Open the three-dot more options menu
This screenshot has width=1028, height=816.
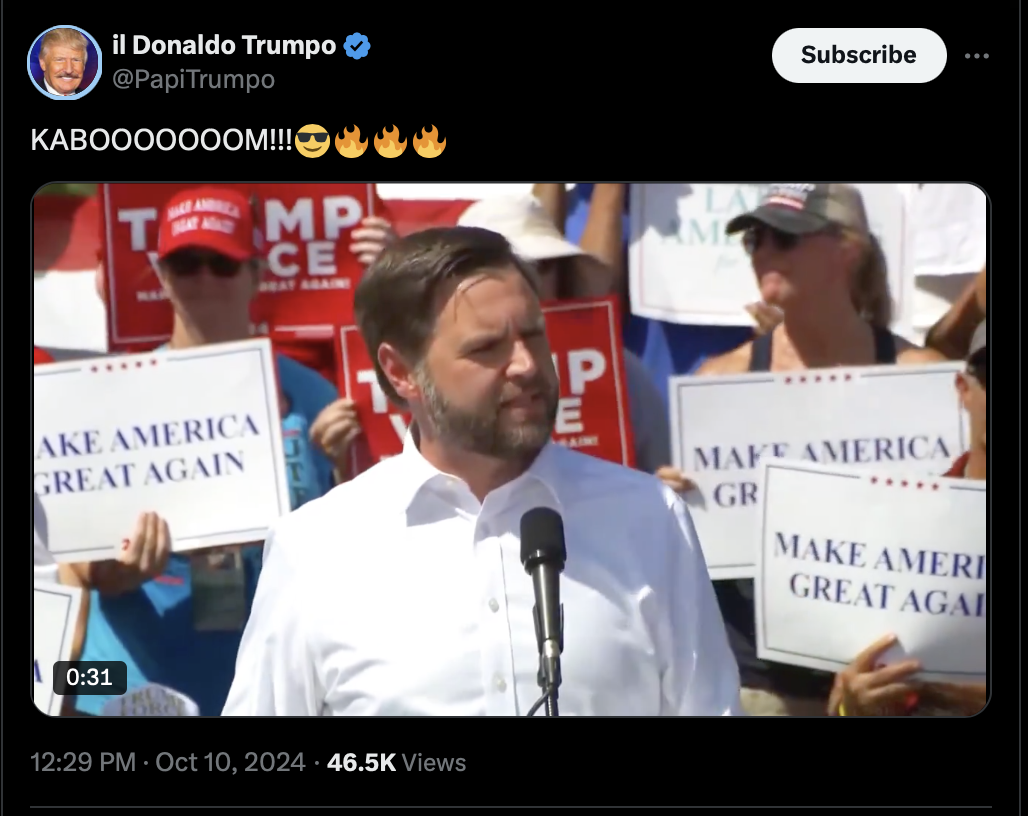click(x=976, y=56)
